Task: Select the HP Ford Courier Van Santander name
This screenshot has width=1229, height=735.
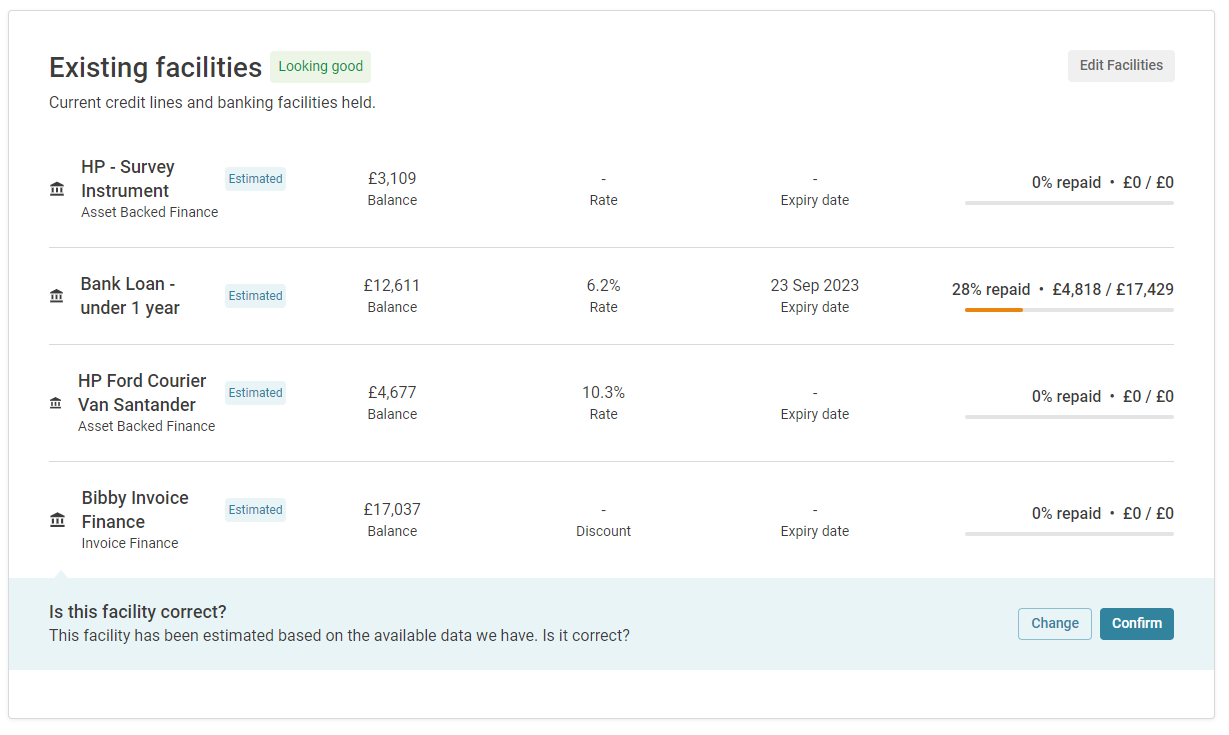Action: coord(142,393)
